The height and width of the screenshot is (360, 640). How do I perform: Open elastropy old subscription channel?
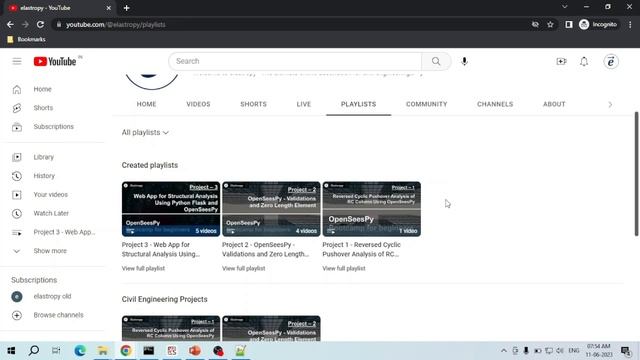[53, 296]
